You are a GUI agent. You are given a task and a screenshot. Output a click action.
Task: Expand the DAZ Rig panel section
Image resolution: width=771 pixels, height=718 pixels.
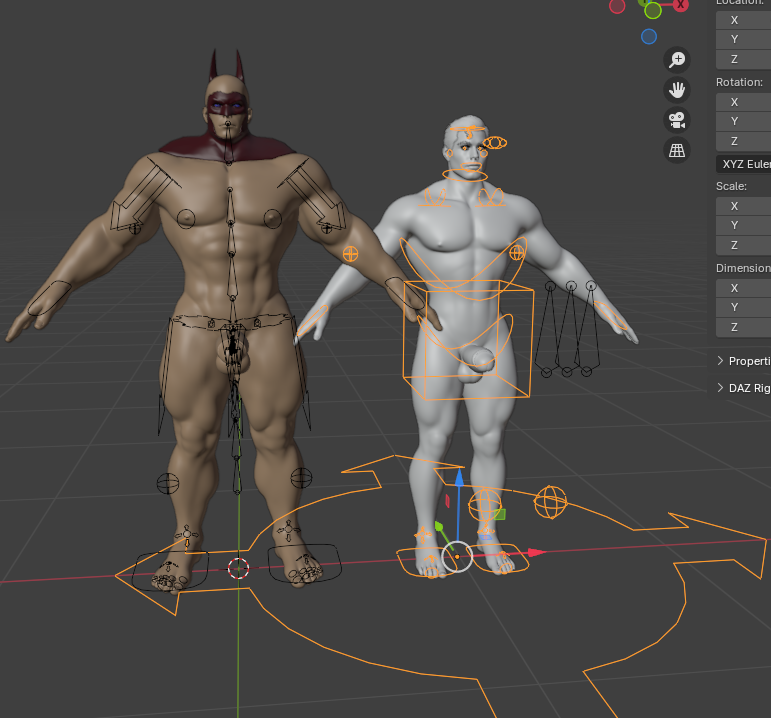(x=742, y=388)
